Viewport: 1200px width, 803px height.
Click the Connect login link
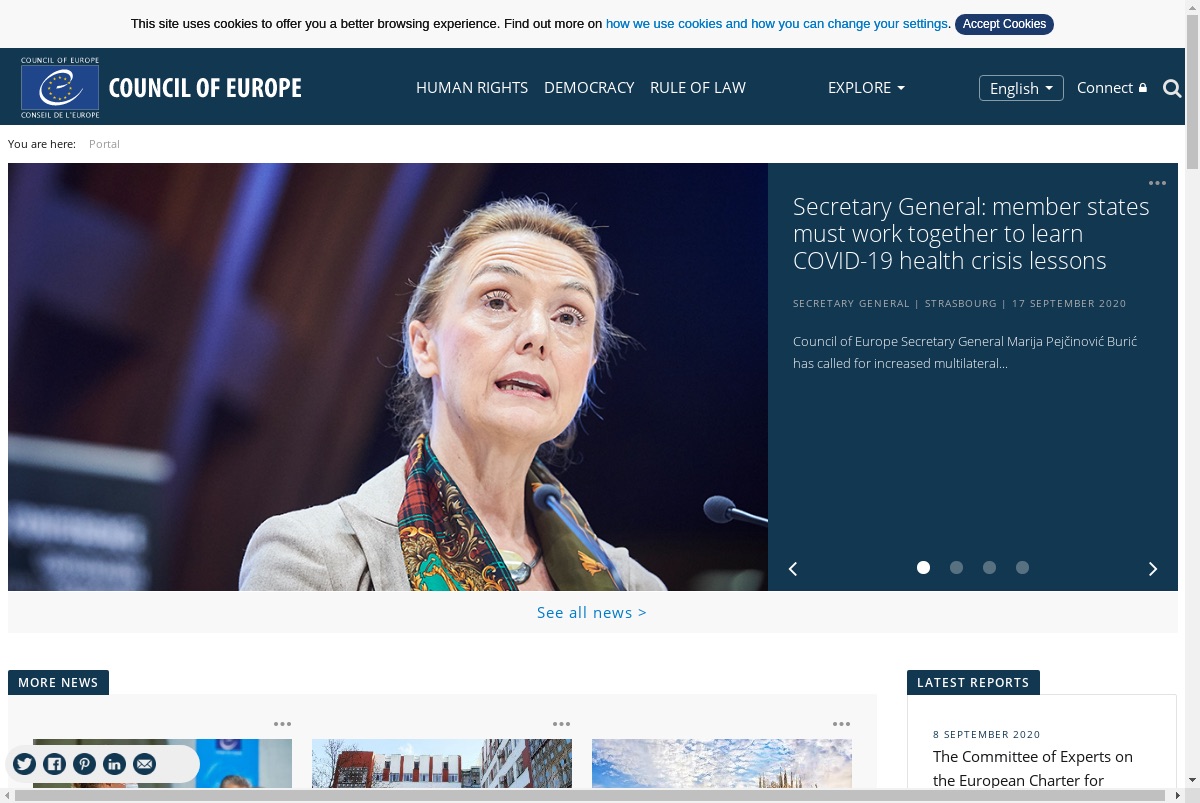click(1112, 88)
